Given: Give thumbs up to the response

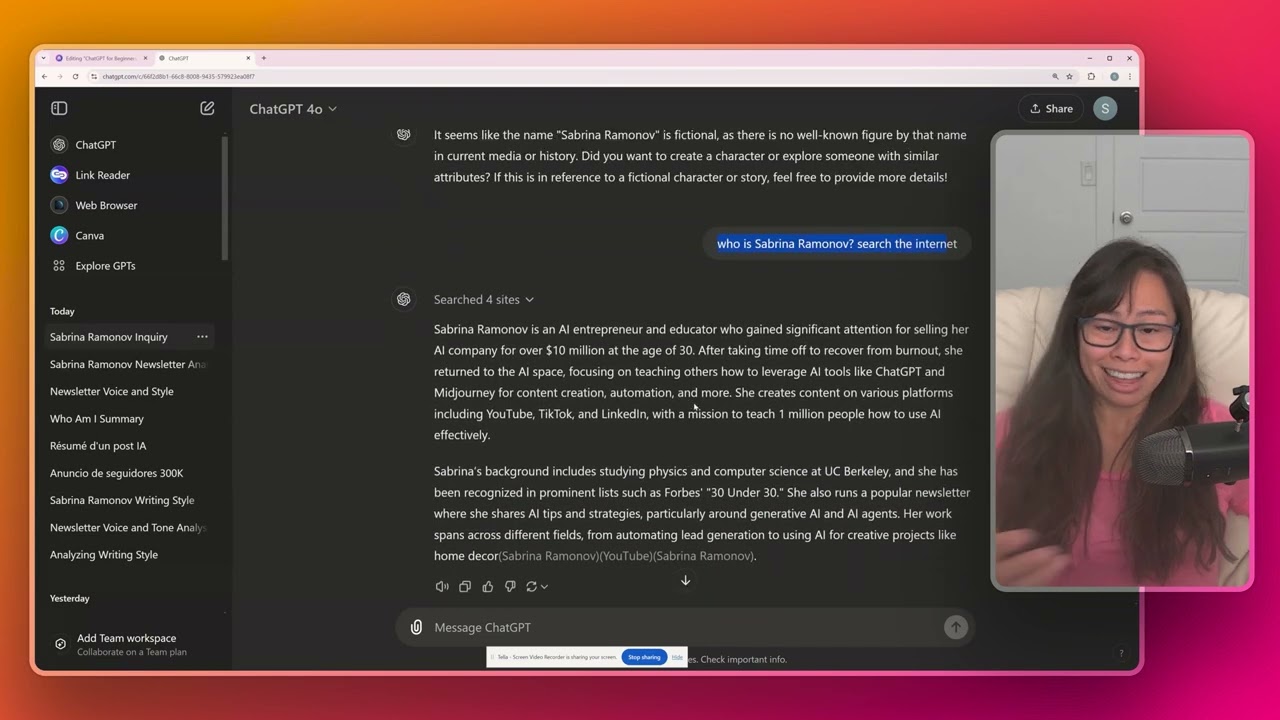Looking at the screenshot, I should coord(488,586).
